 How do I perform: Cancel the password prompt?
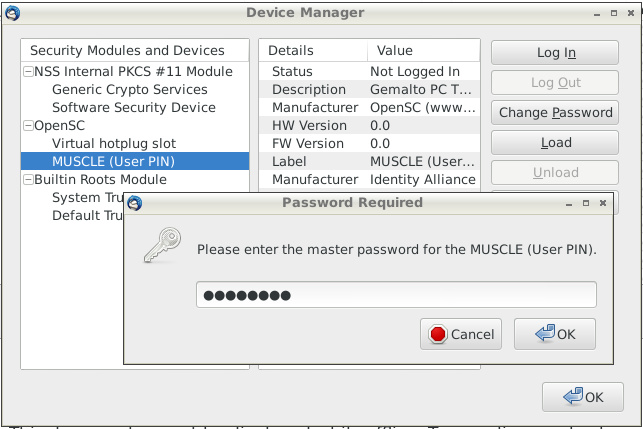point(461,334)
